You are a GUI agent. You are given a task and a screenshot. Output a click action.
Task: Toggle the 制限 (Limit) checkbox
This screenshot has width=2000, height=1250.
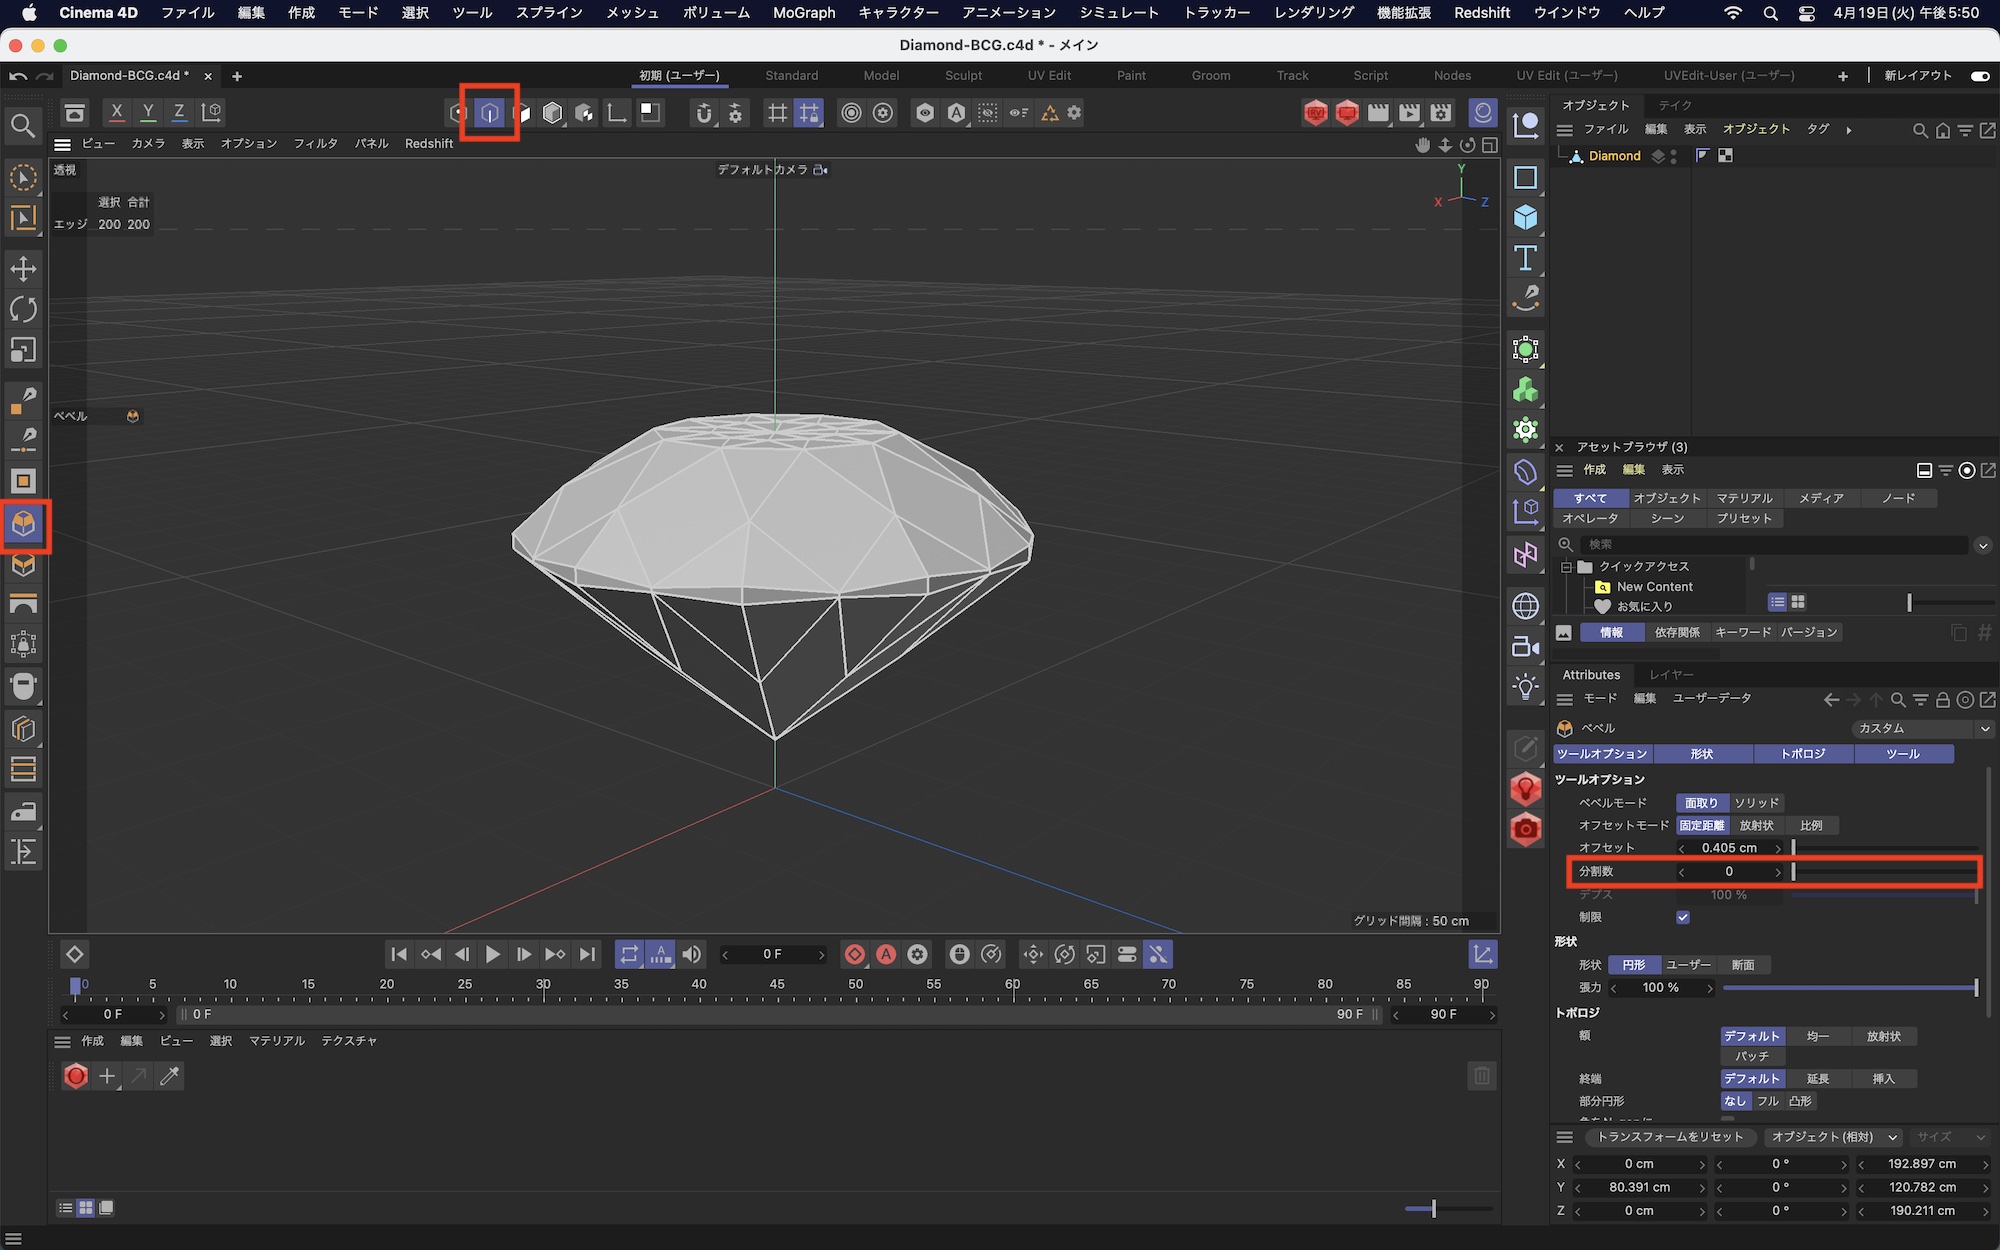(x=1683, y=917)
